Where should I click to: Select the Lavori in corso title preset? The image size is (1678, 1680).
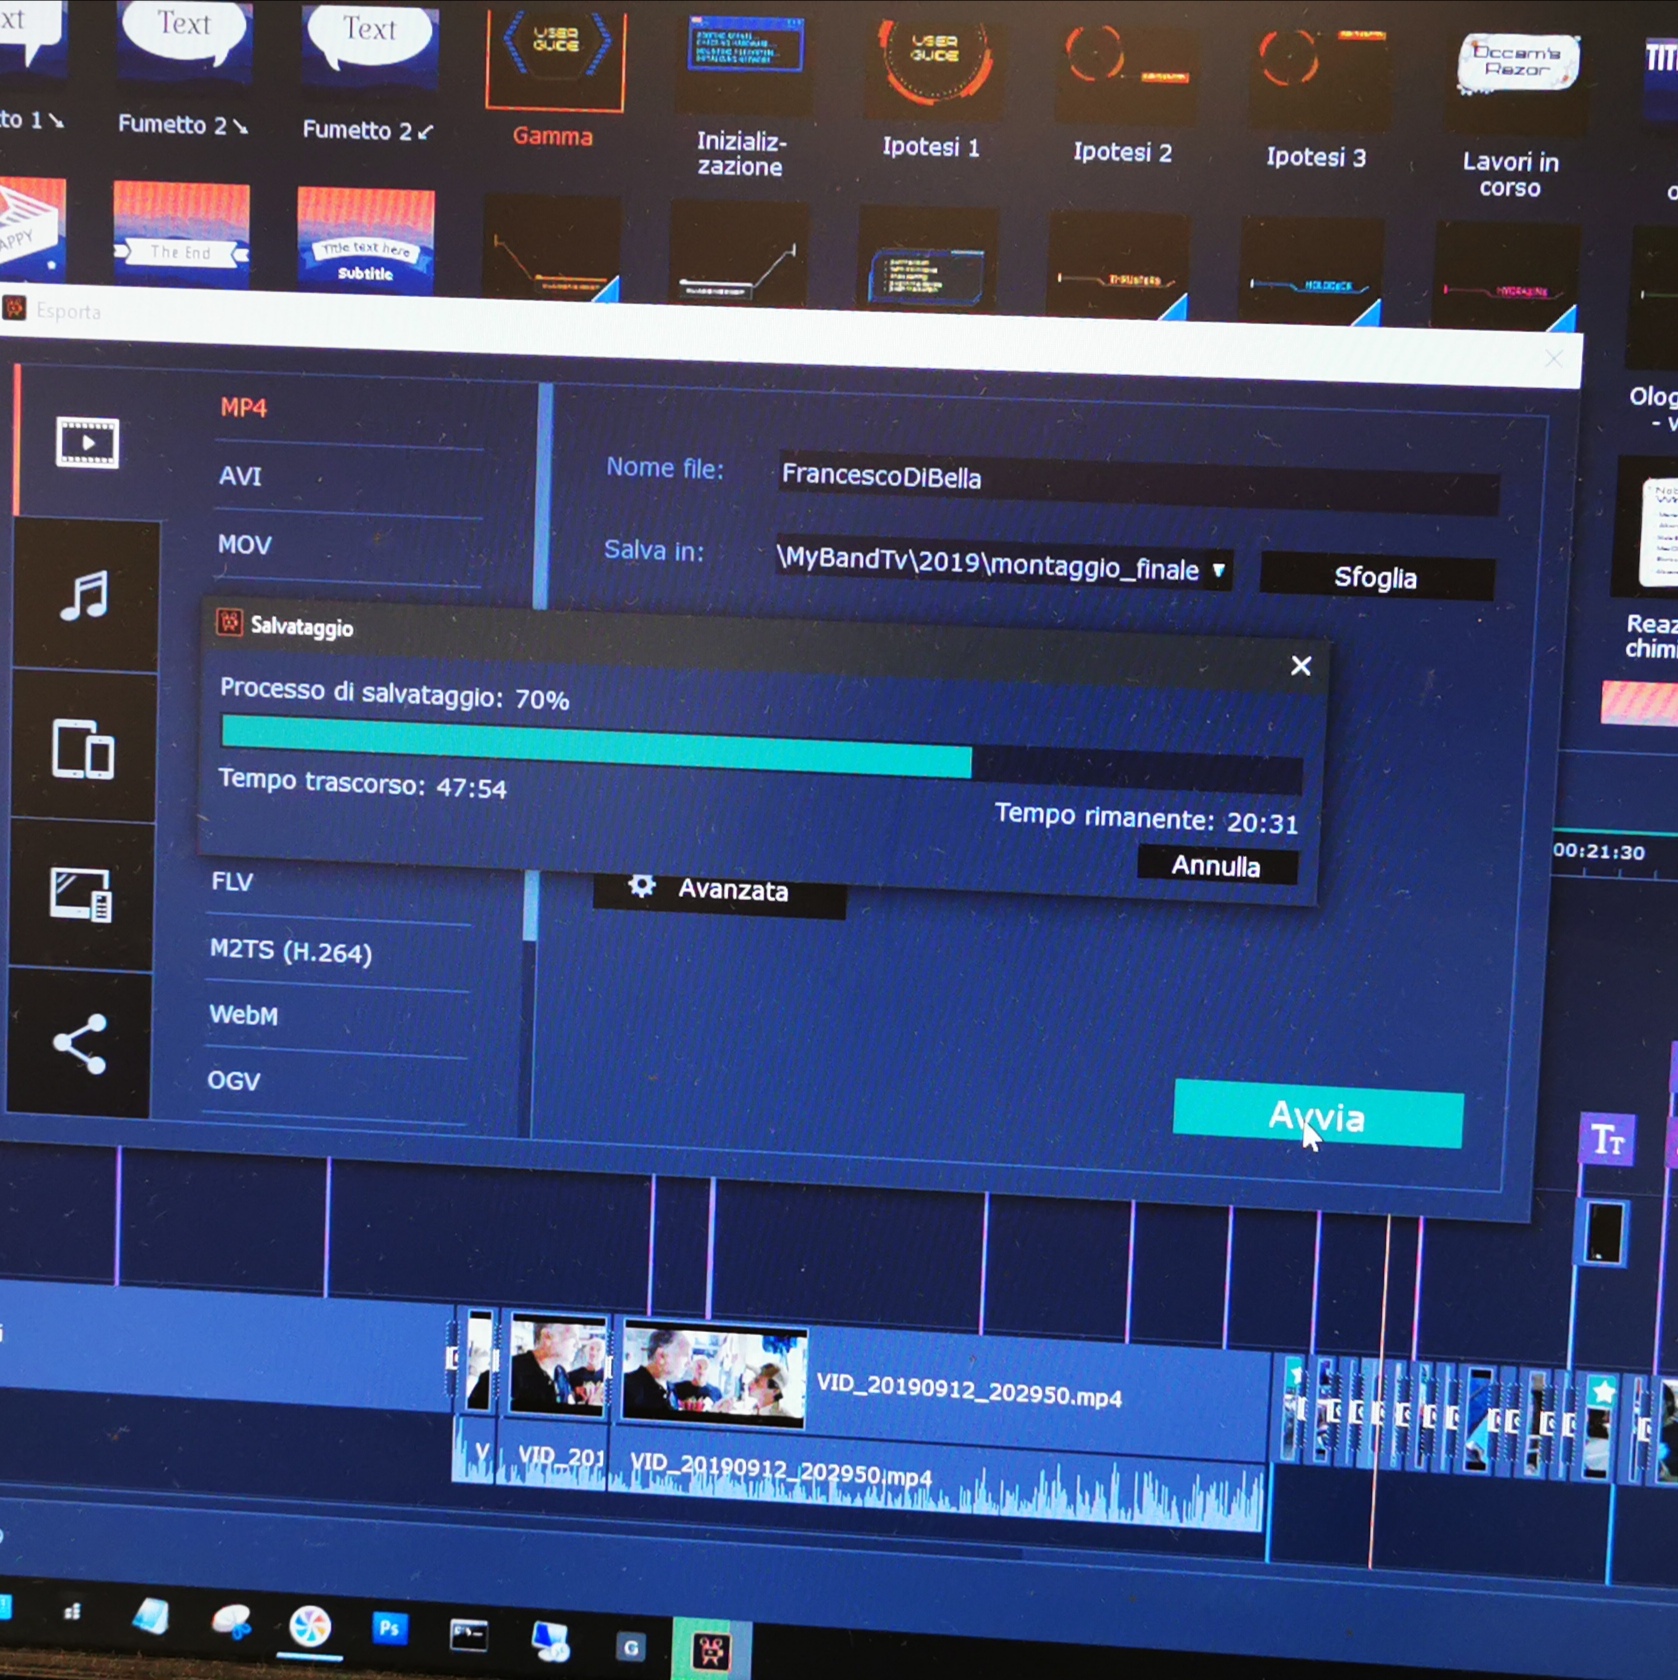1512,116
